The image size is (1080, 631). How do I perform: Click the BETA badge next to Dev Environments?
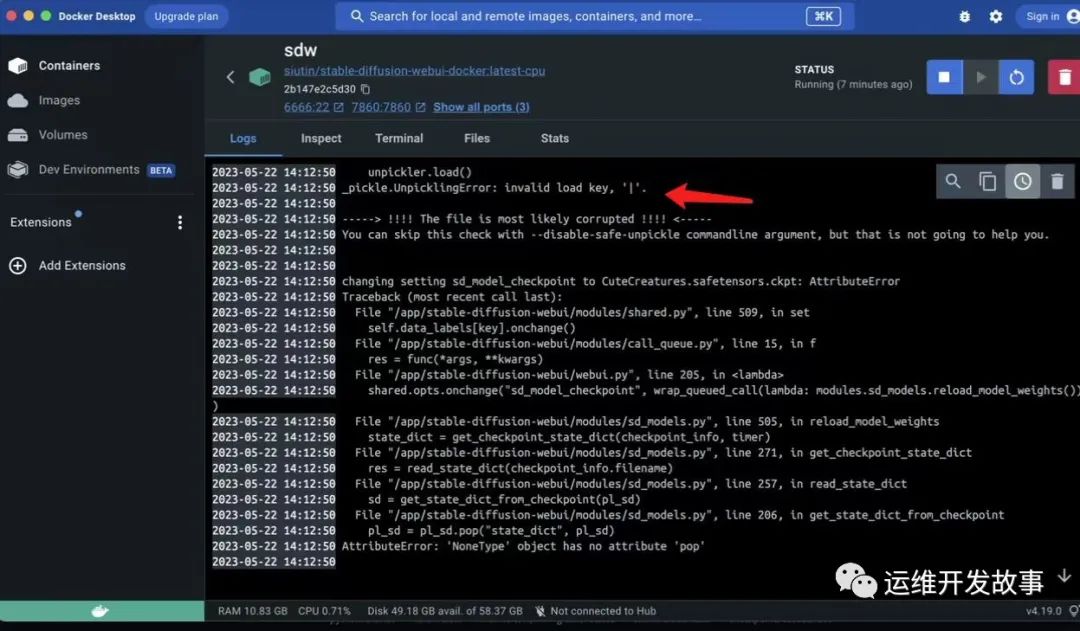click(x=161, y=170)
